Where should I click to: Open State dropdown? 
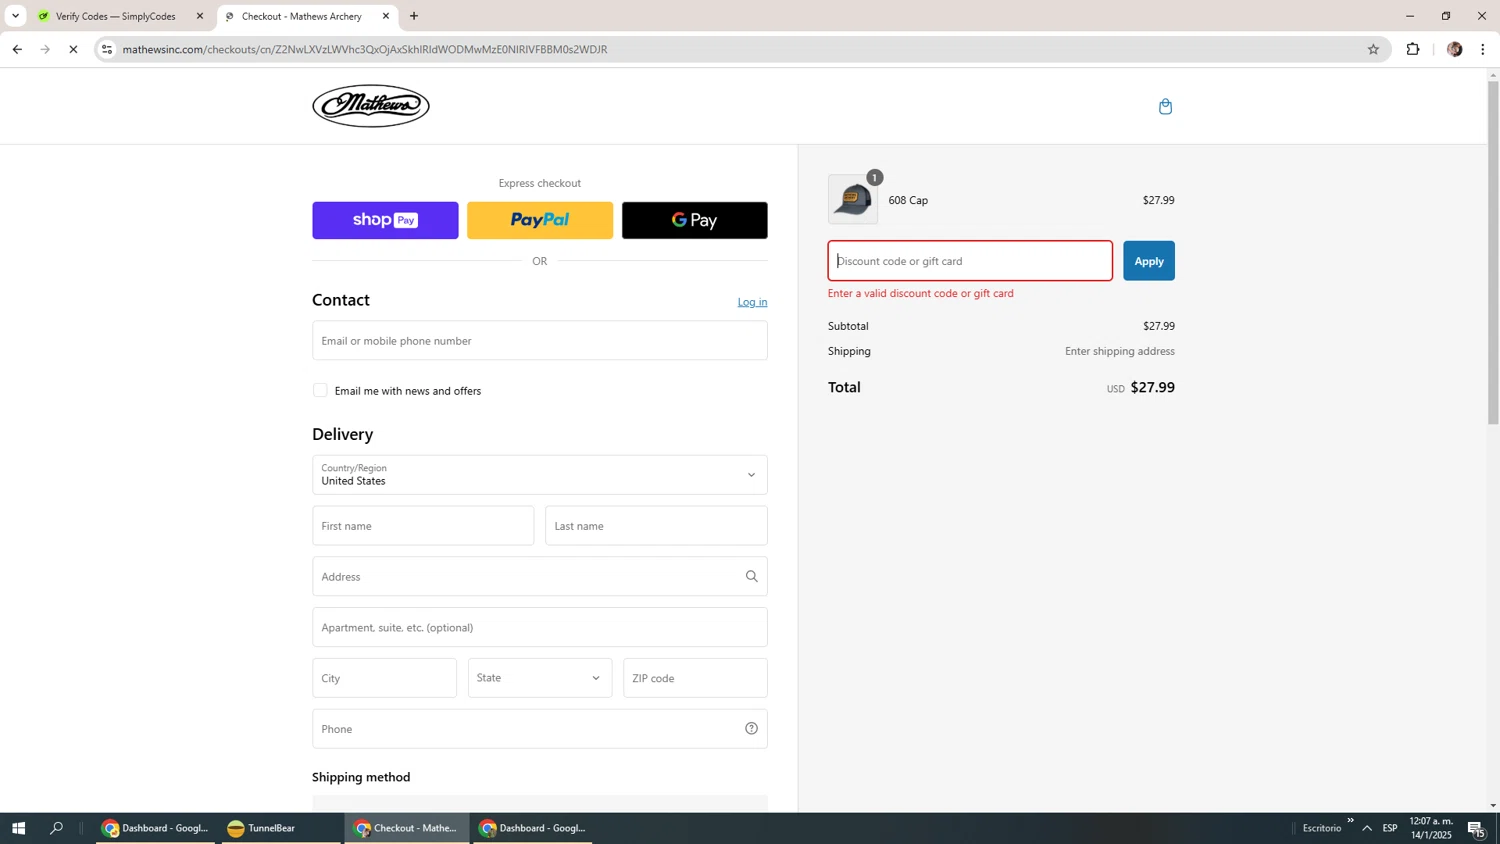pyautogui.click(x=540, y=678)
